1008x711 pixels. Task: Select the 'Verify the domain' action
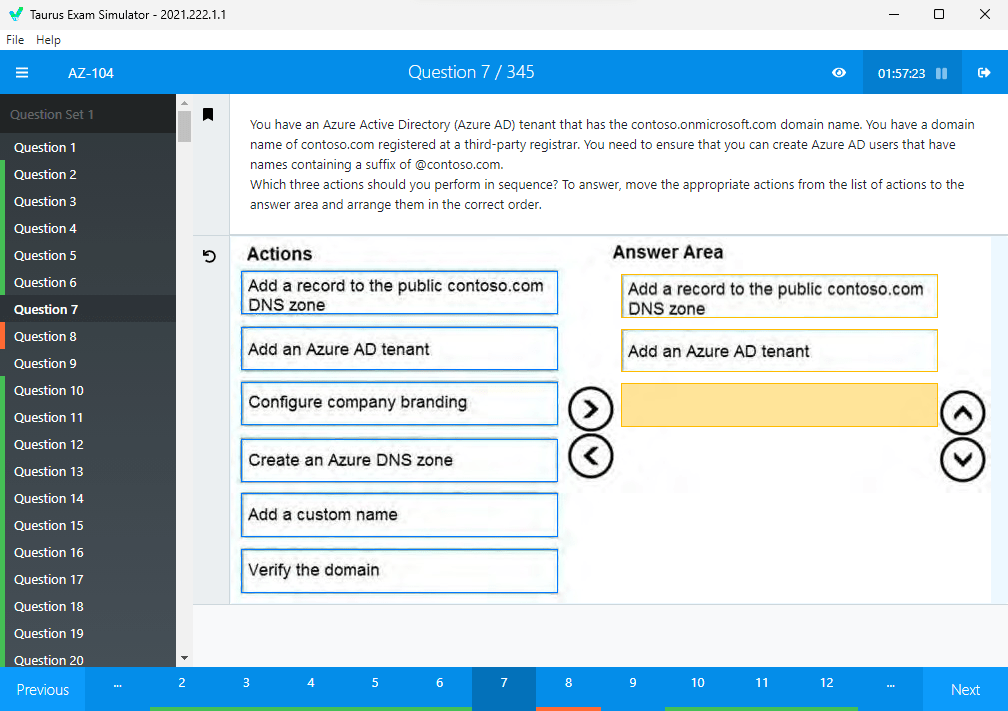click(x=399, y=571)
